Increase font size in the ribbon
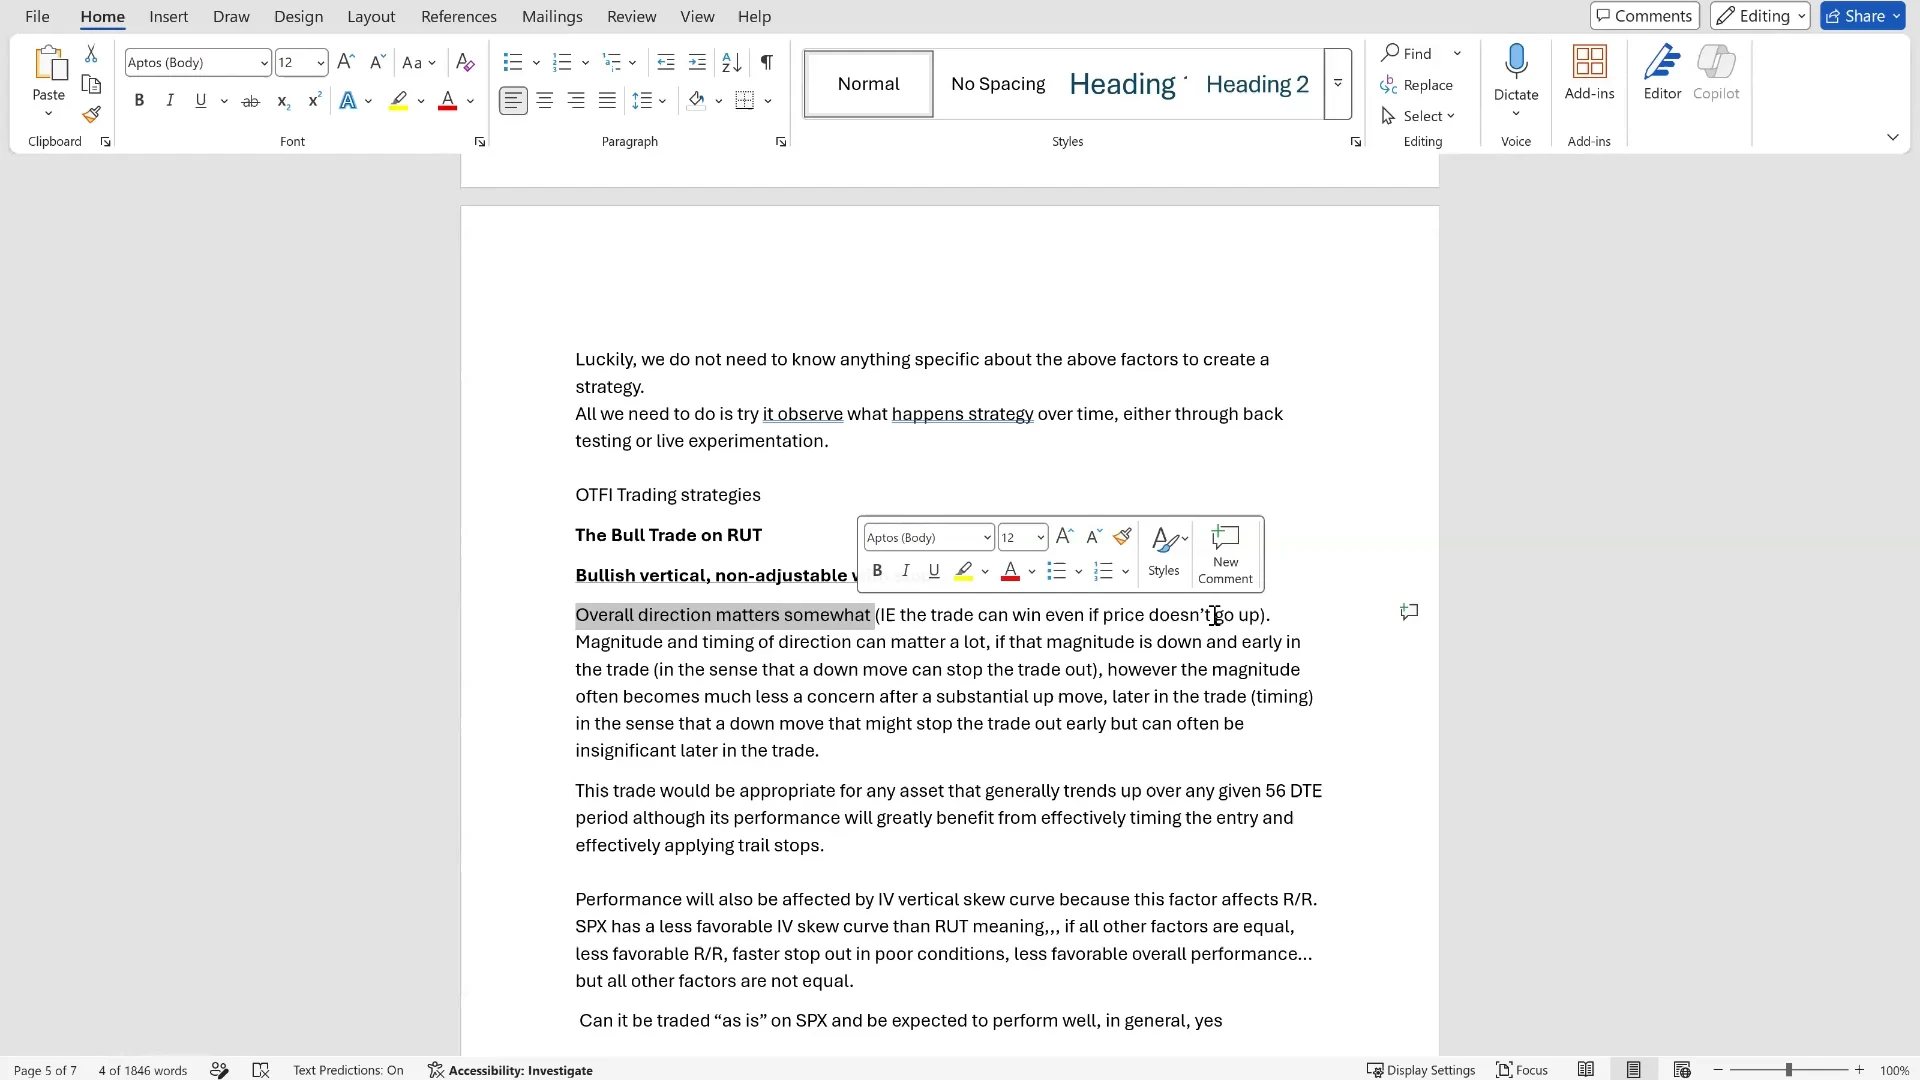This screenshot has width=1920, height=1080. [346, 63]
